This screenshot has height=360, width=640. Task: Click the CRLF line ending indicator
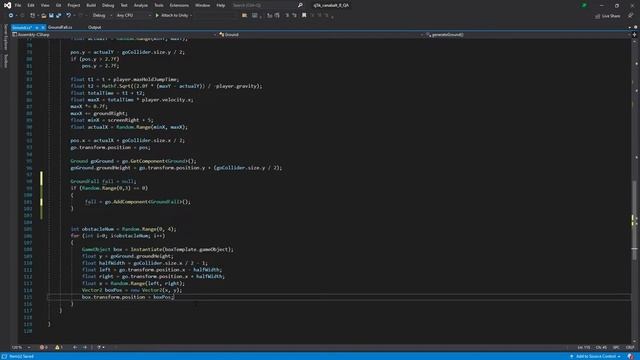pos(630,347)
